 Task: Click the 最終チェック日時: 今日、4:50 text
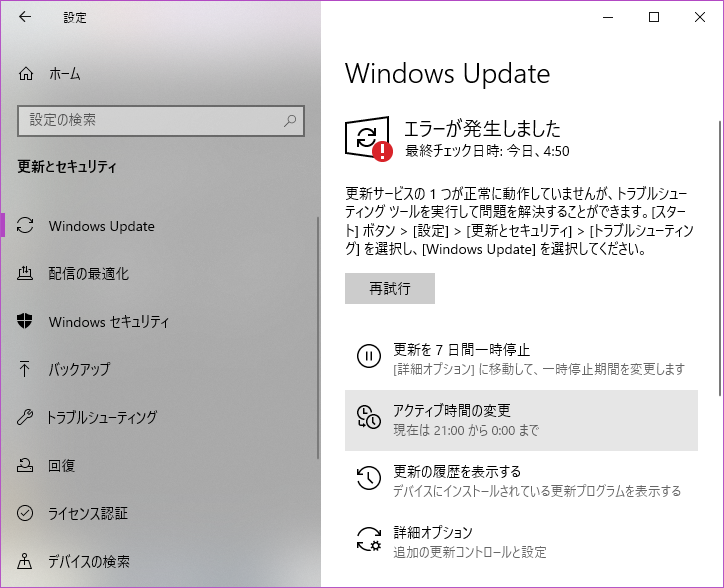tap(487, 151)
